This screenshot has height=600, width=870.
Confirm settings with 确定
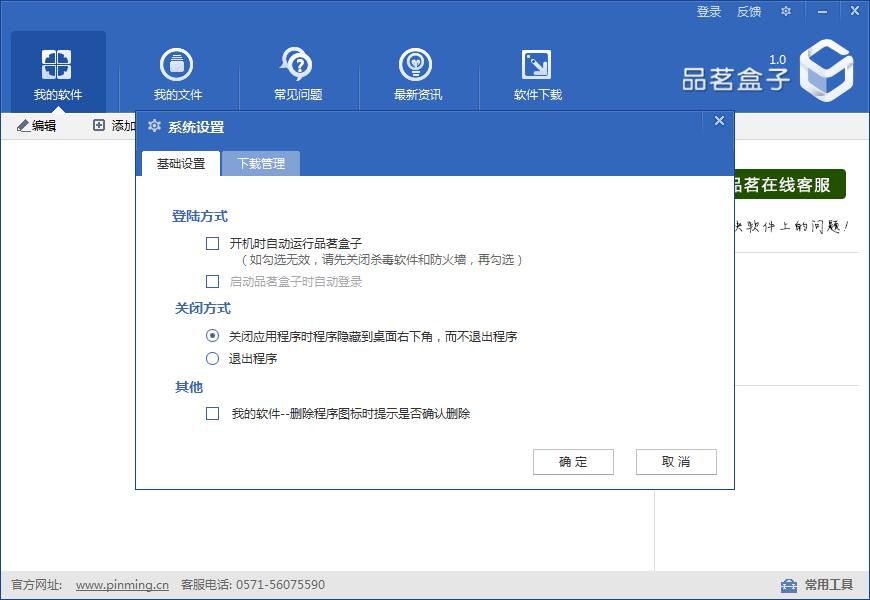(x=573, y=461)
